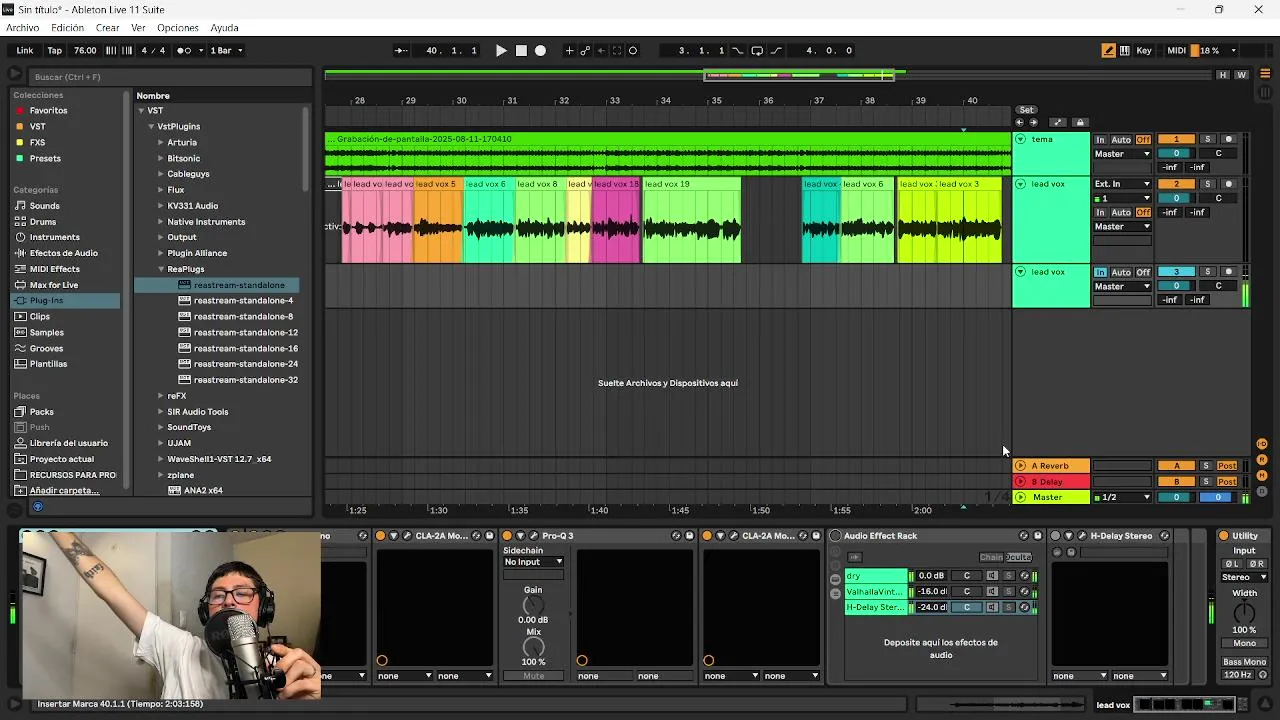The width and height of the screenshot is (1280, 720).
Task: Open Ext. In input type dropdown
Action: pyautogui.click(x=1123, y=184)
